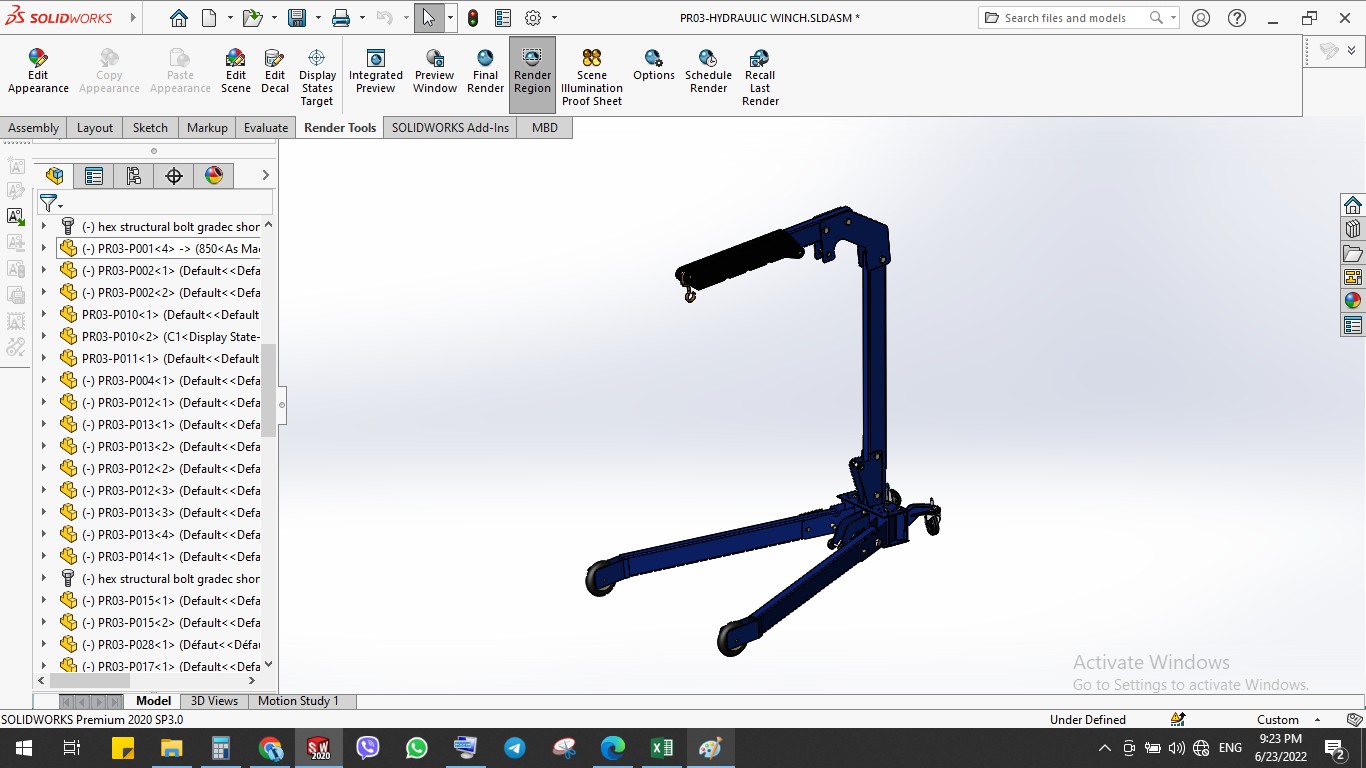The image size is (1366, 768).
Task: Toggle Render Region button
Action: [532, 75]
